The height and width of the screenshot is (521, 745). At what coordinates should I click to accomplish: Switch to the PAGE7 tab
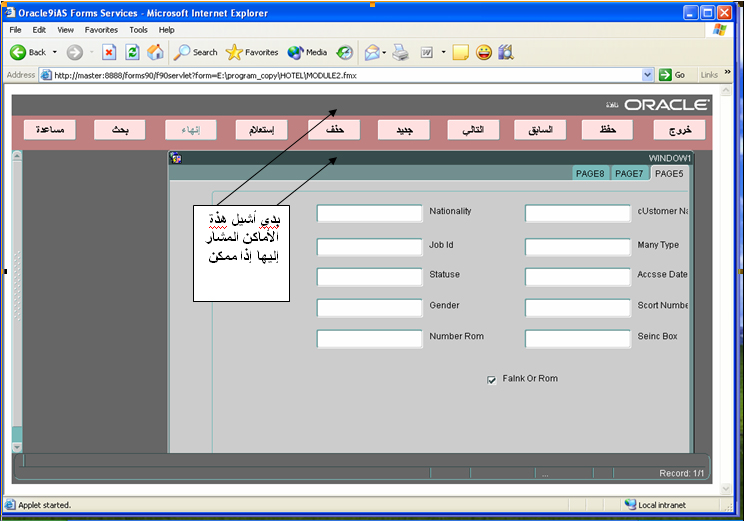pyautogui.click(x=629, y=174)
